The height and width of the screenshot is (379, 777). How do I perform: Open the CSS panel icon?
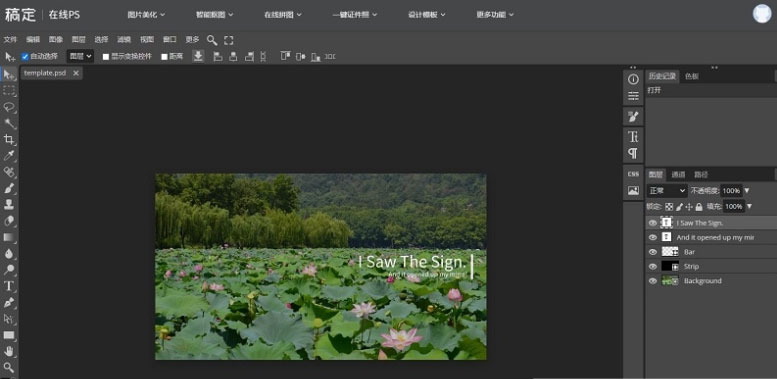point(633,174)
